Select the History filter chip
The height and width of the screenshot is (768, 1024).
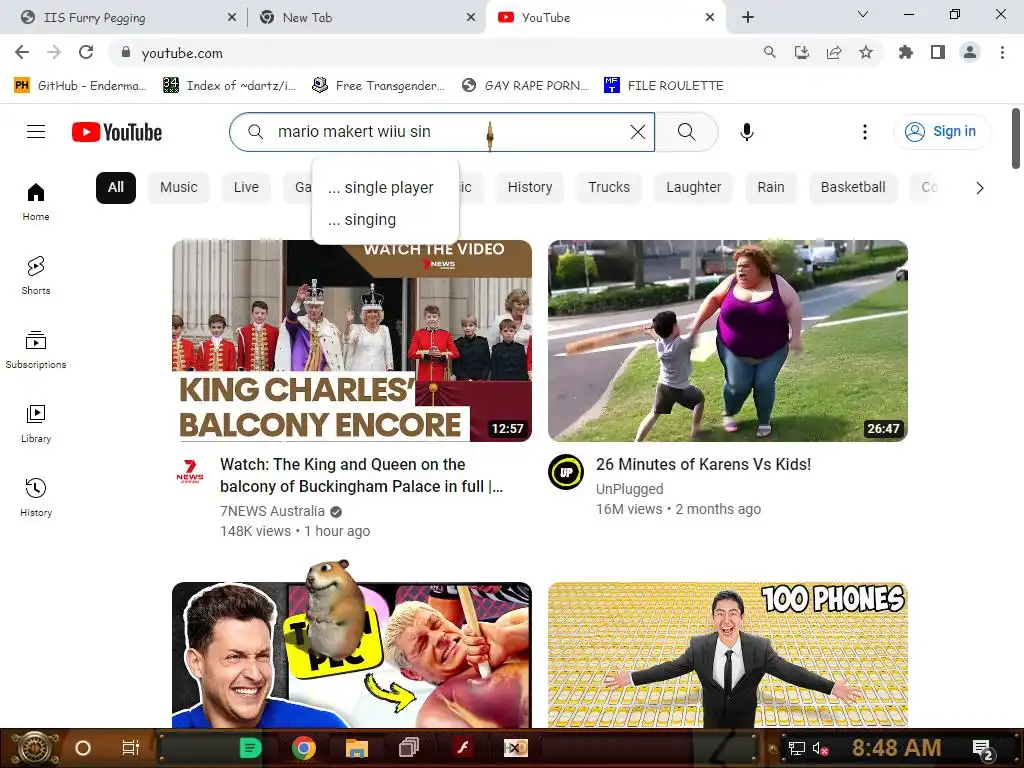coord(530,187)
